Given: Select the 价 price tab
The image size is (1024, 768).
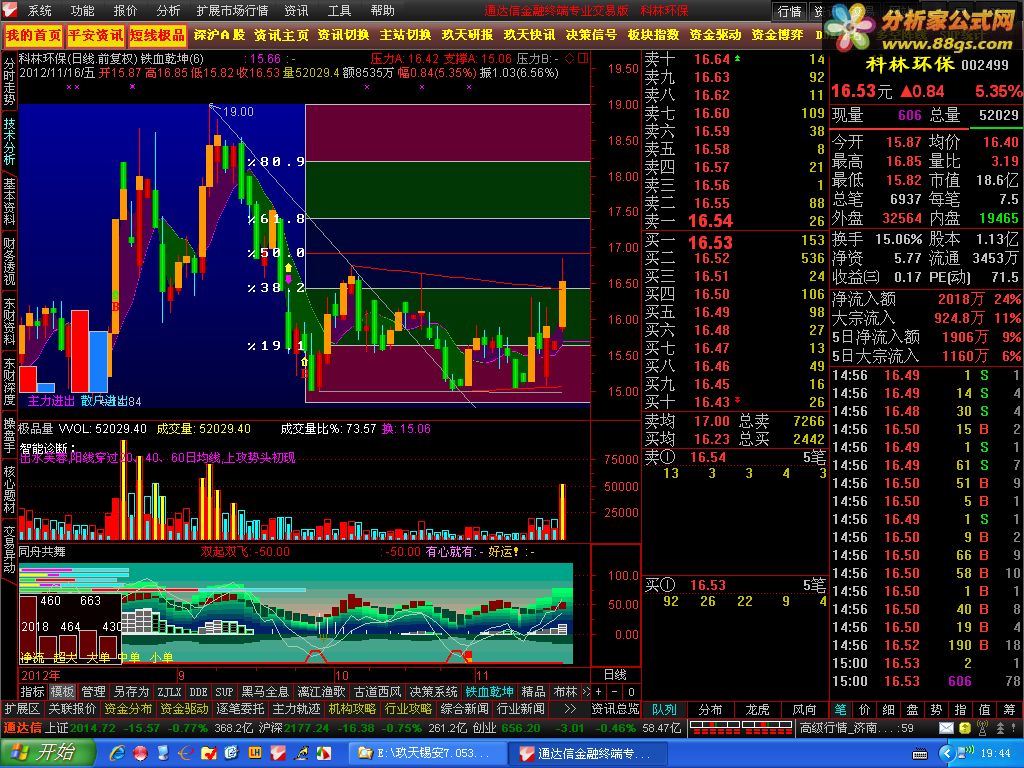Looking at the screenshot, I should (x=865, y=709).
